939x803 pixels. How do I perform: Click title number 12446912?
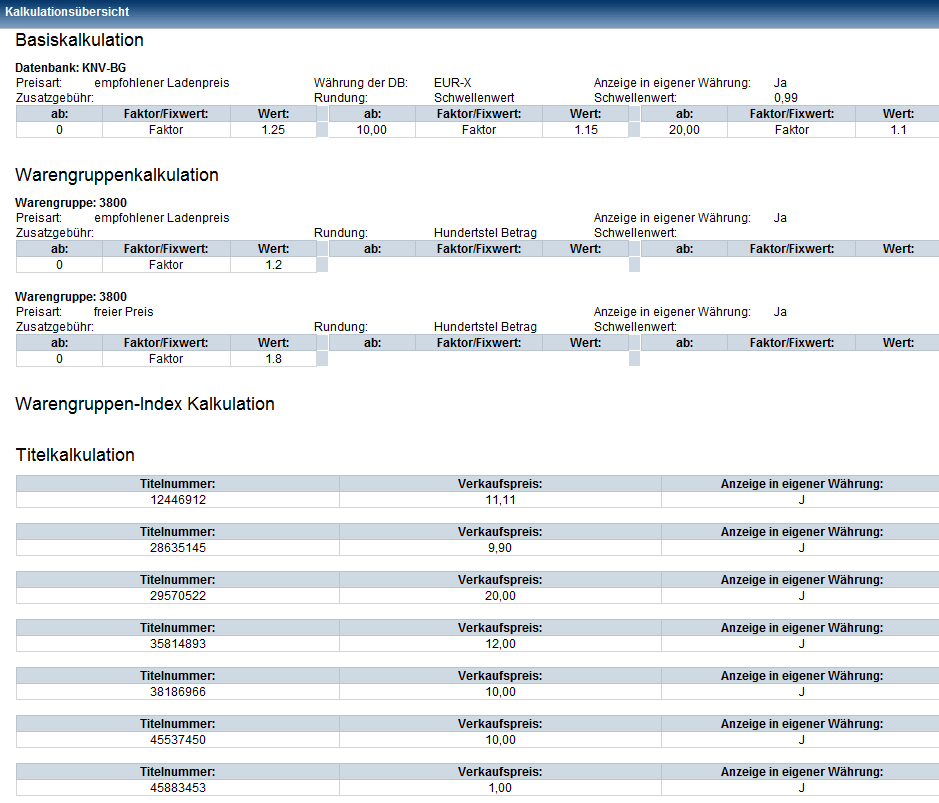click(x=178, y=500)
